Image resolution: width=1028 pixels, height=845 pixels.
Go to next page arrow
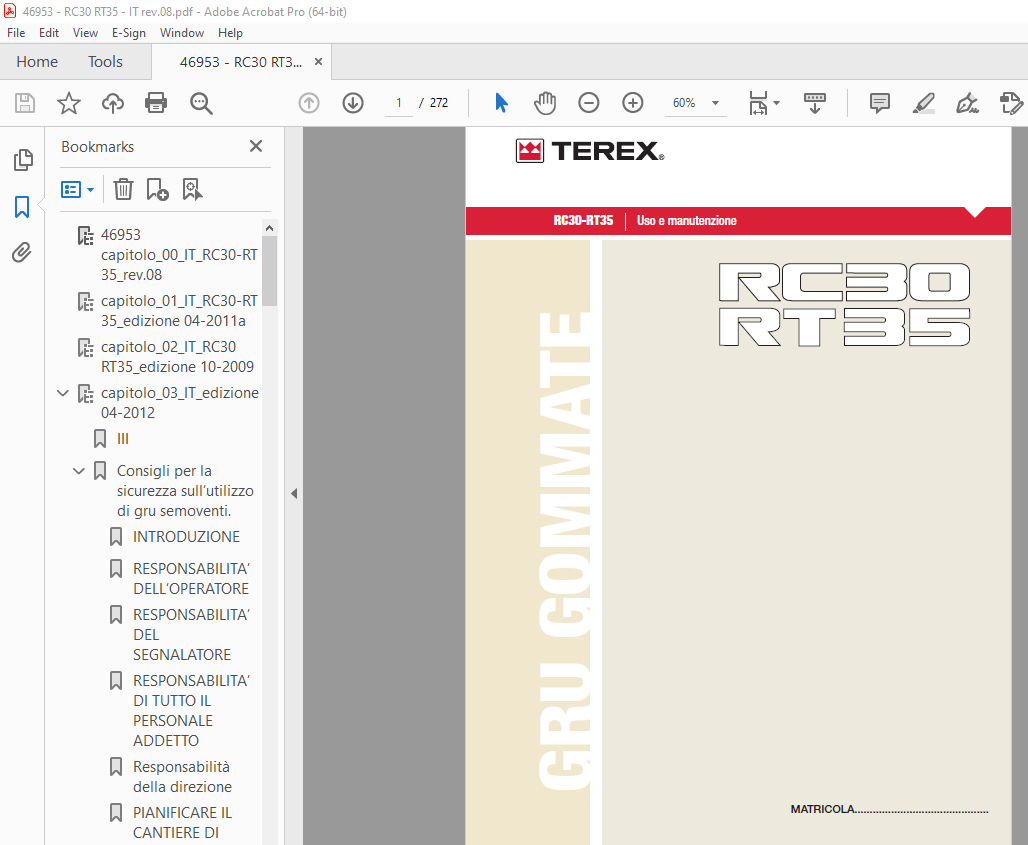tap(353, 103)
